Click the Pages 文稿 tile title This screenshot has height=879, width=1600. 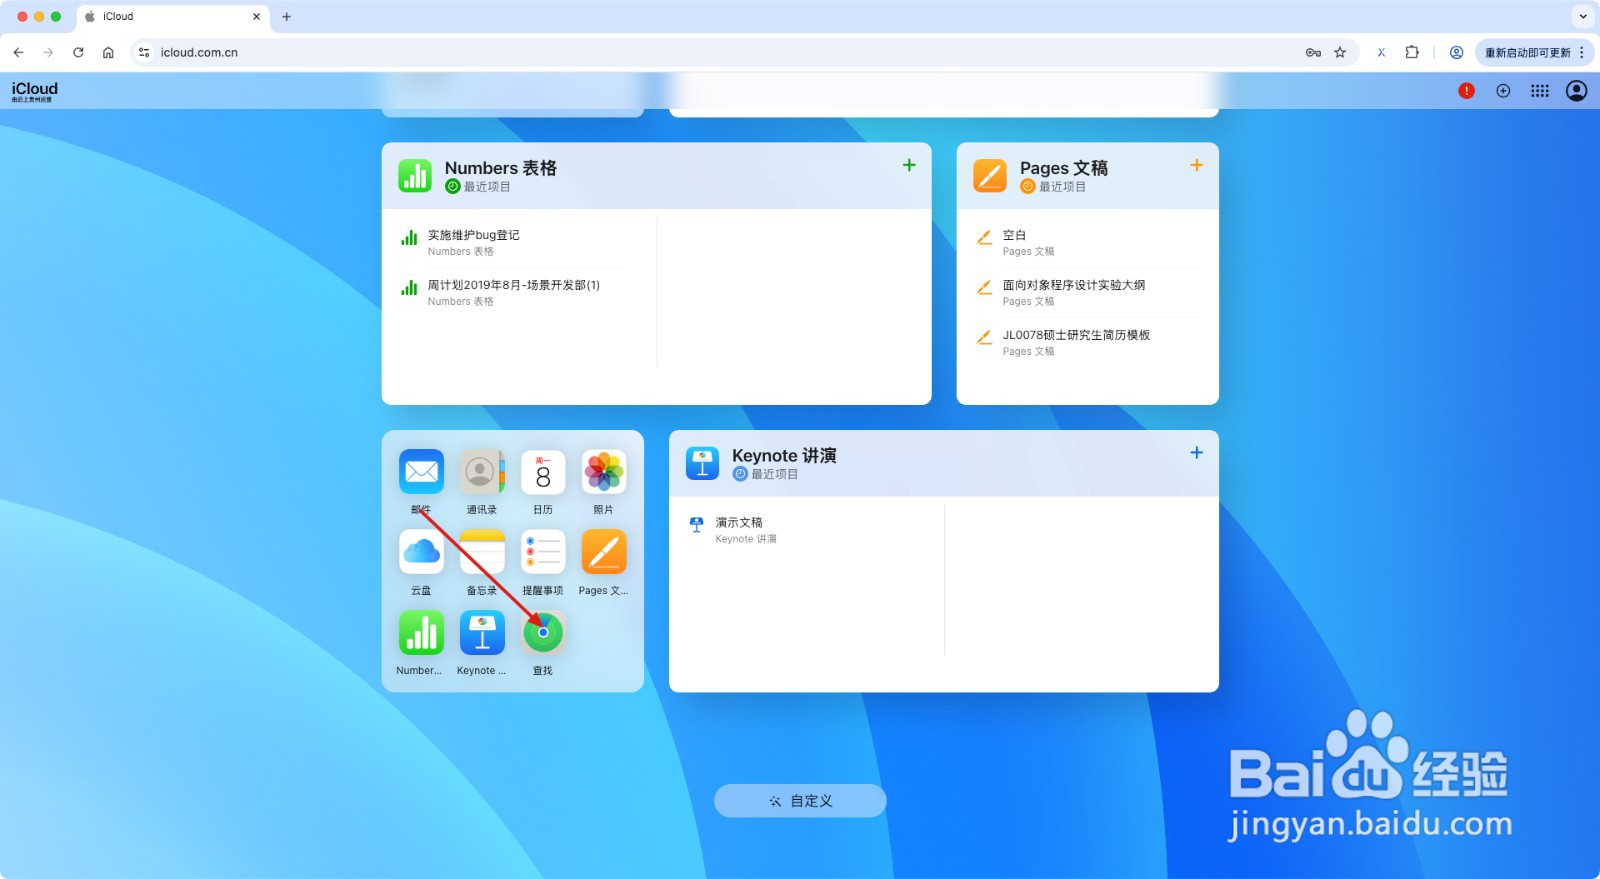coord(1064,168)
